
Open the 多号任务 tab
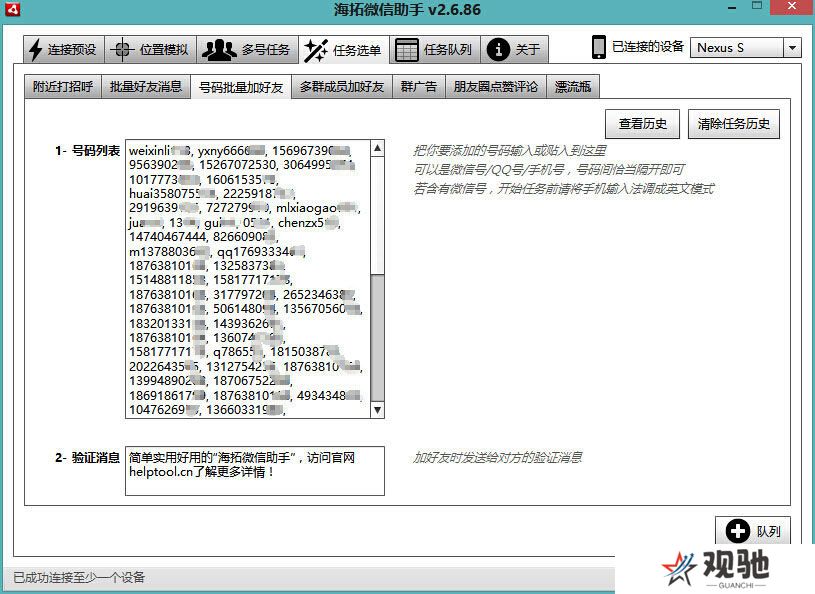pos(247,50)
